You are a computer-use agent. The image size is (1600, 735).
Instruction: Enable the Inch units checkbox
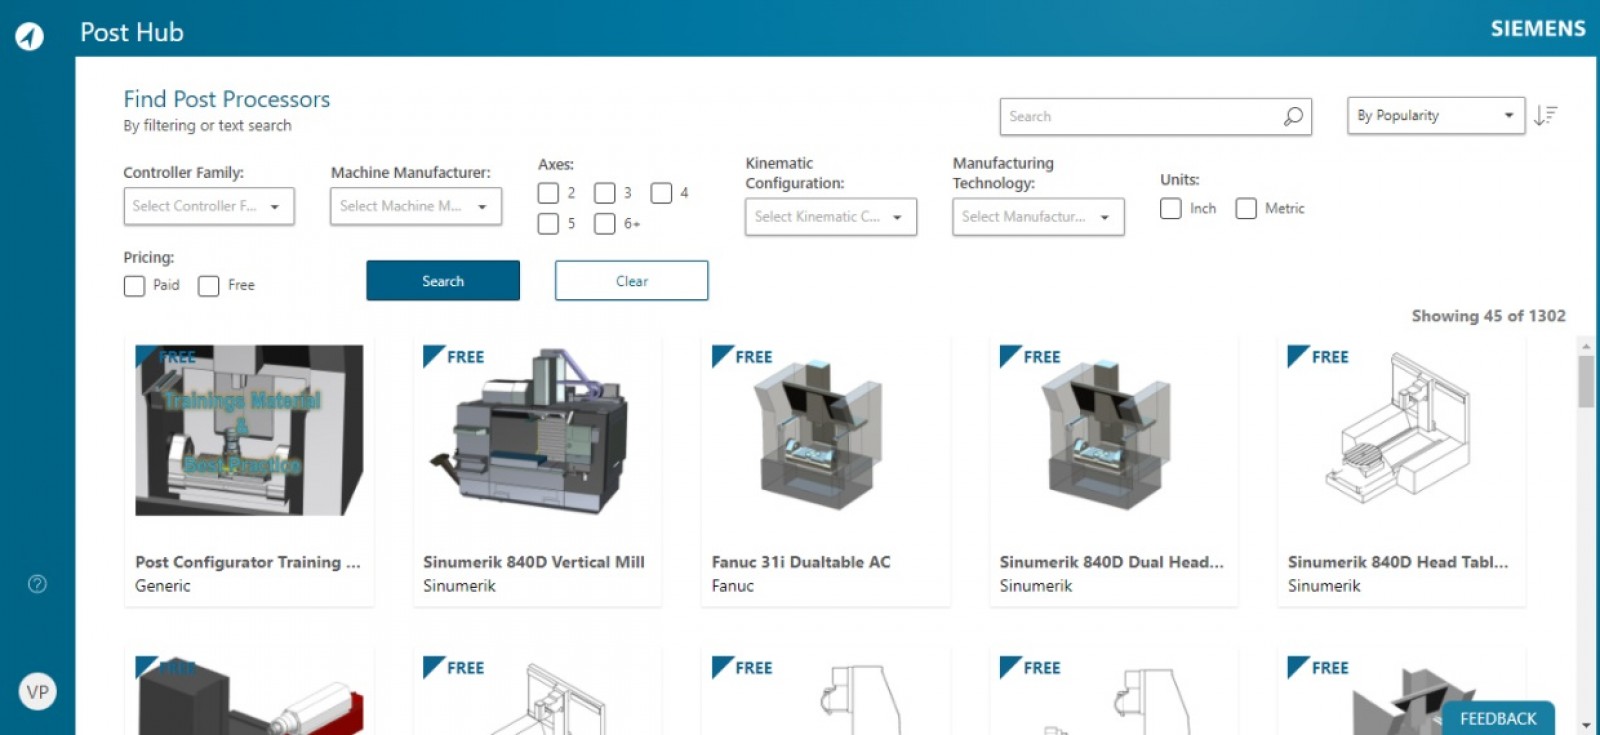(1171, 208)
